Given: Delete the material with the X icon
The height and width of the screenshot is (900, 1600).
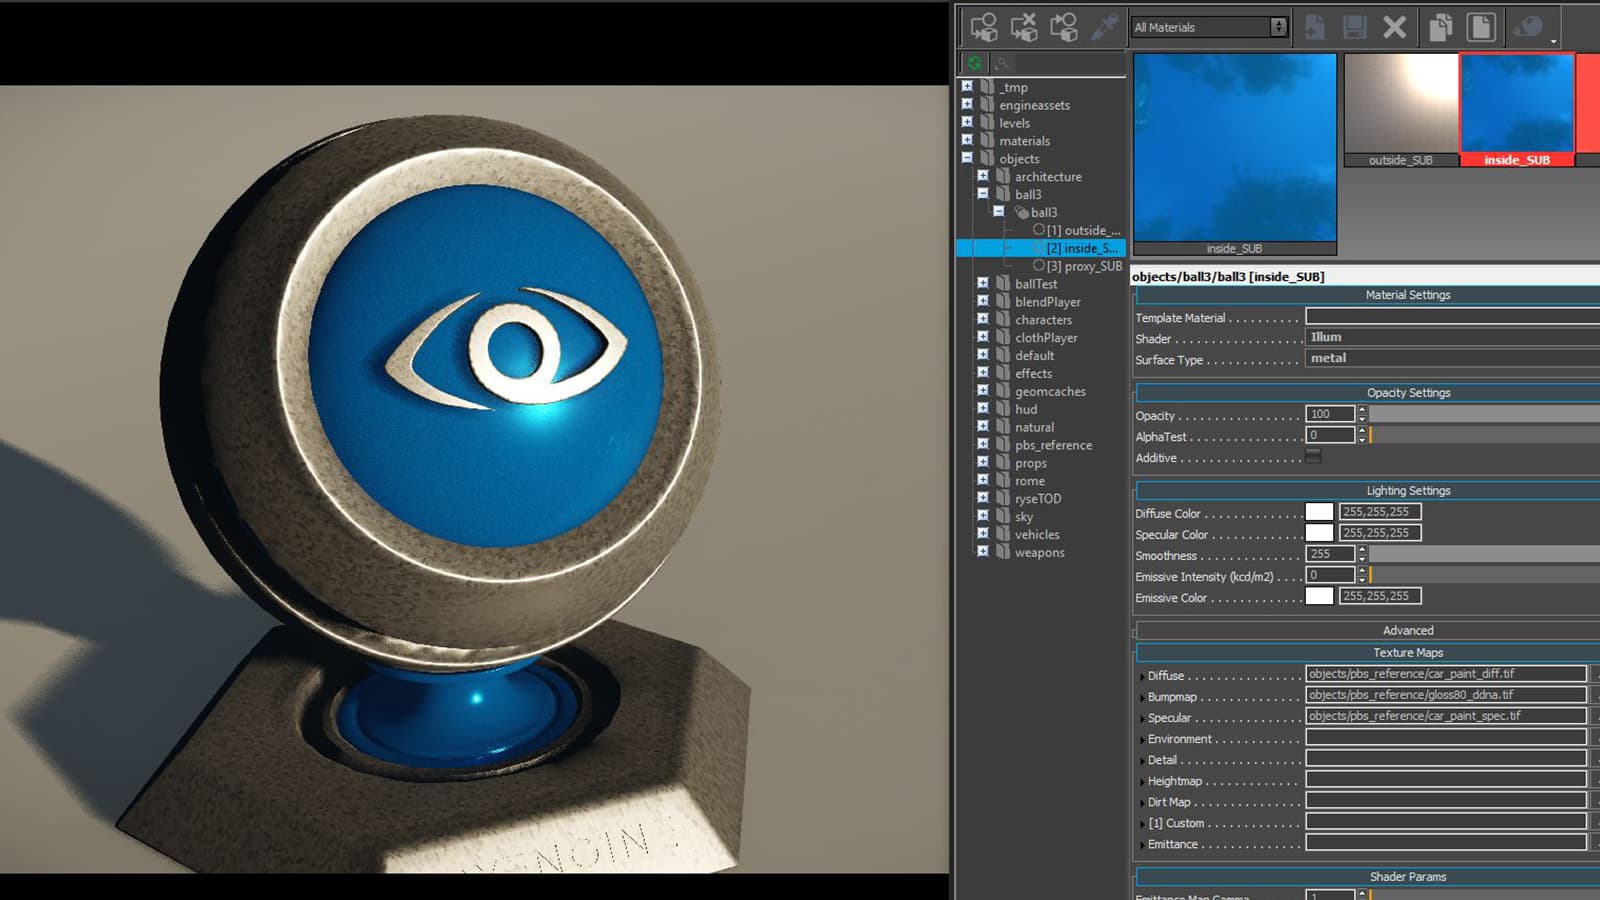Looking at the screenshot, I should 1395,27.
